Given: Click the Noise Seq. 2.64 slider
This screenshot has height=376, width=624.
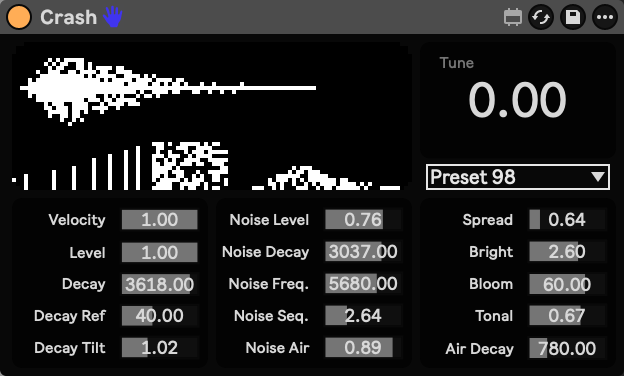Looking at the screenshot, I should (363, 316).
